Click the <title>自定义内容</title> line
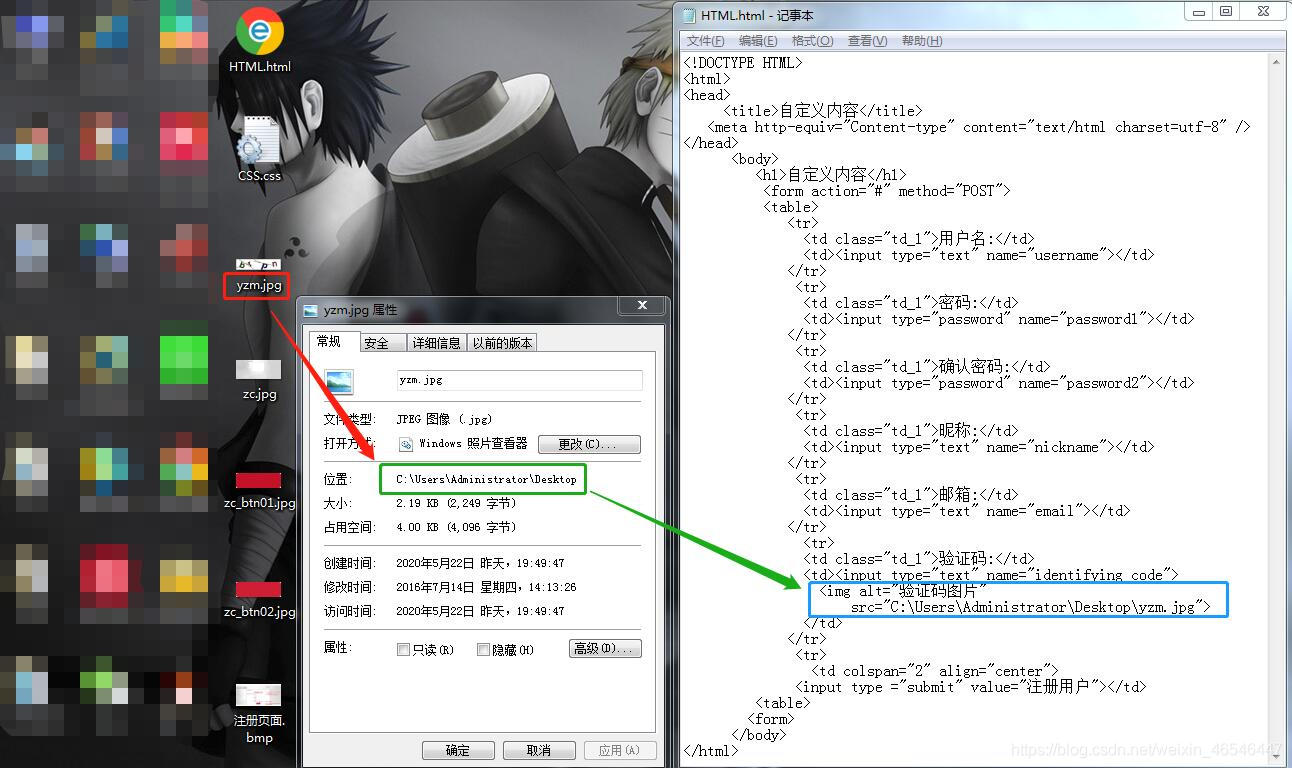 [823, 111]
